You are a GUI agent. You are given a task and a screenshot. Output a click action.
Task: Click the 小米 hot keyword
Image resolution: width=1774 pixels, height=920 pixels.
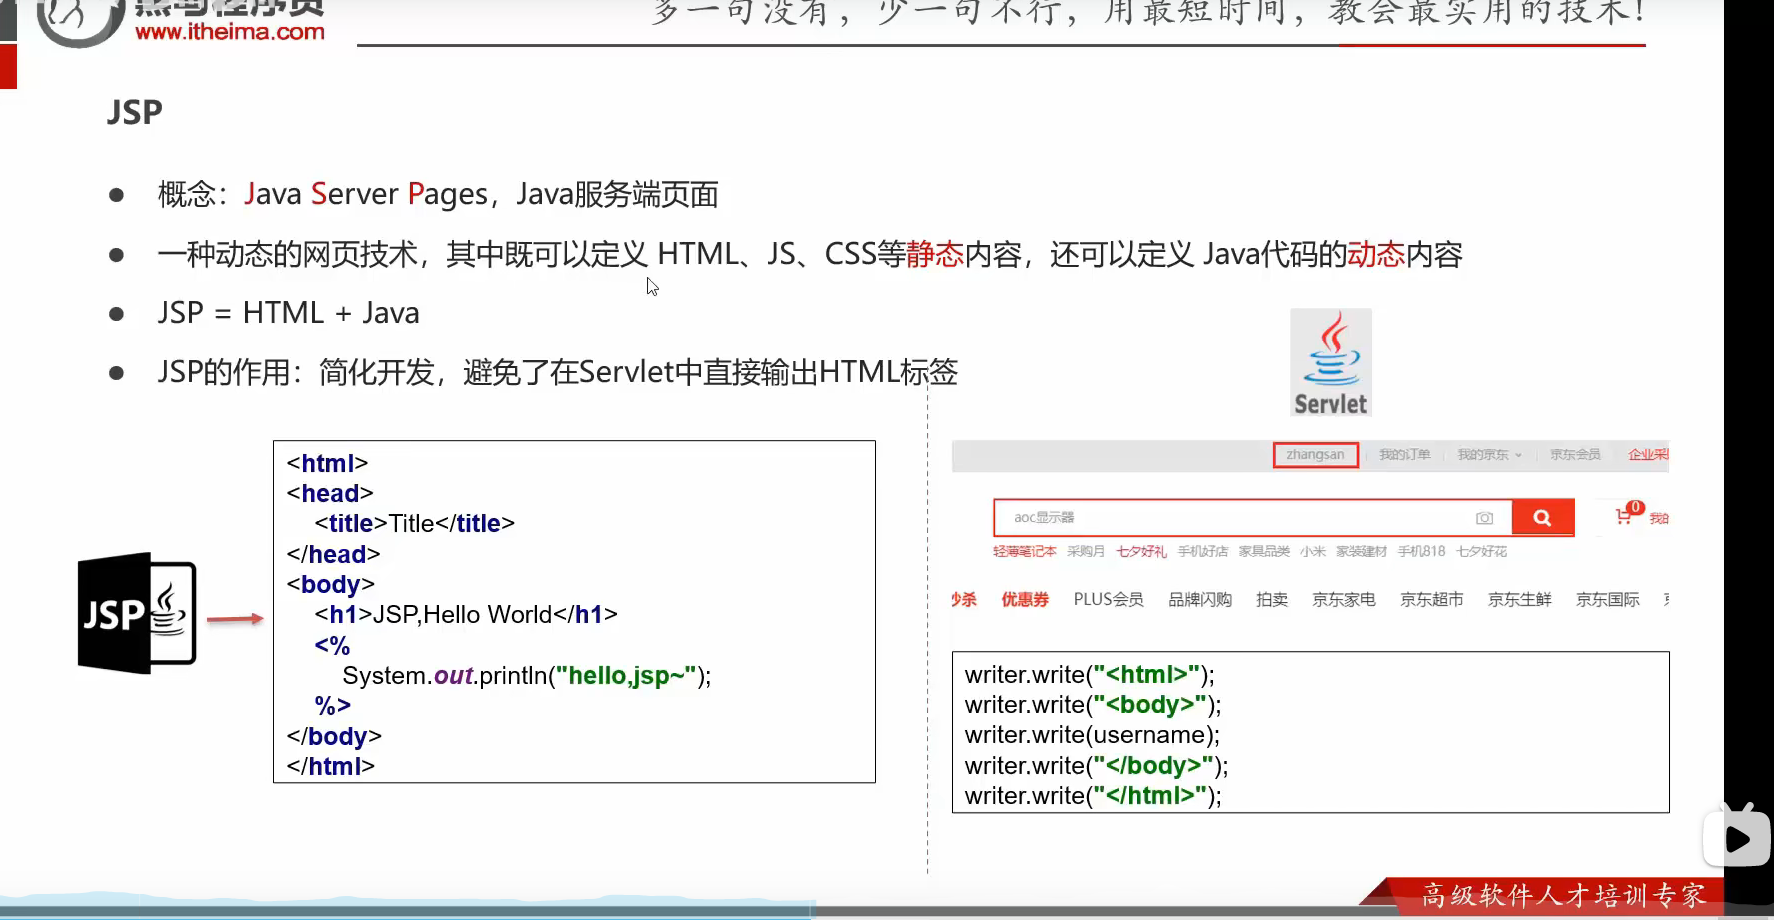[x=1313, y=551]
